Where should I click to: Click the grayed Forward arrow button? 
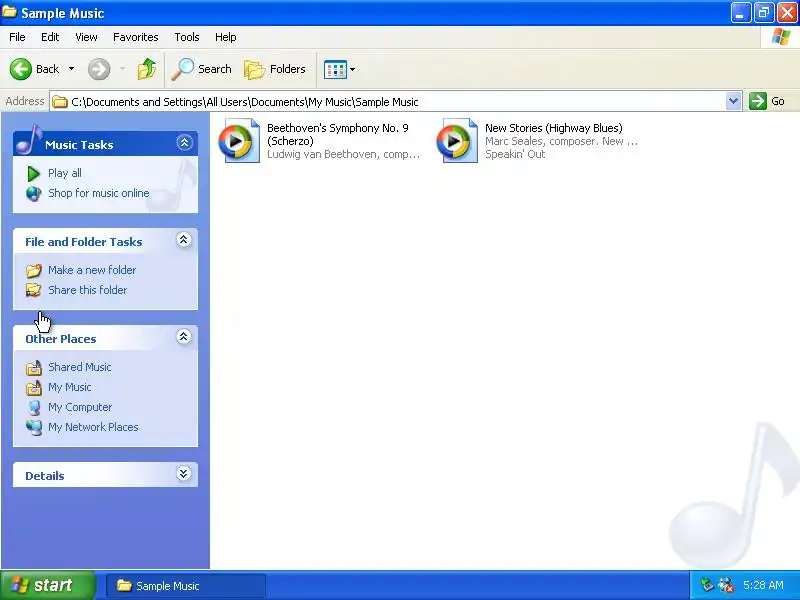pyautogui.click(x=99, y=69)
